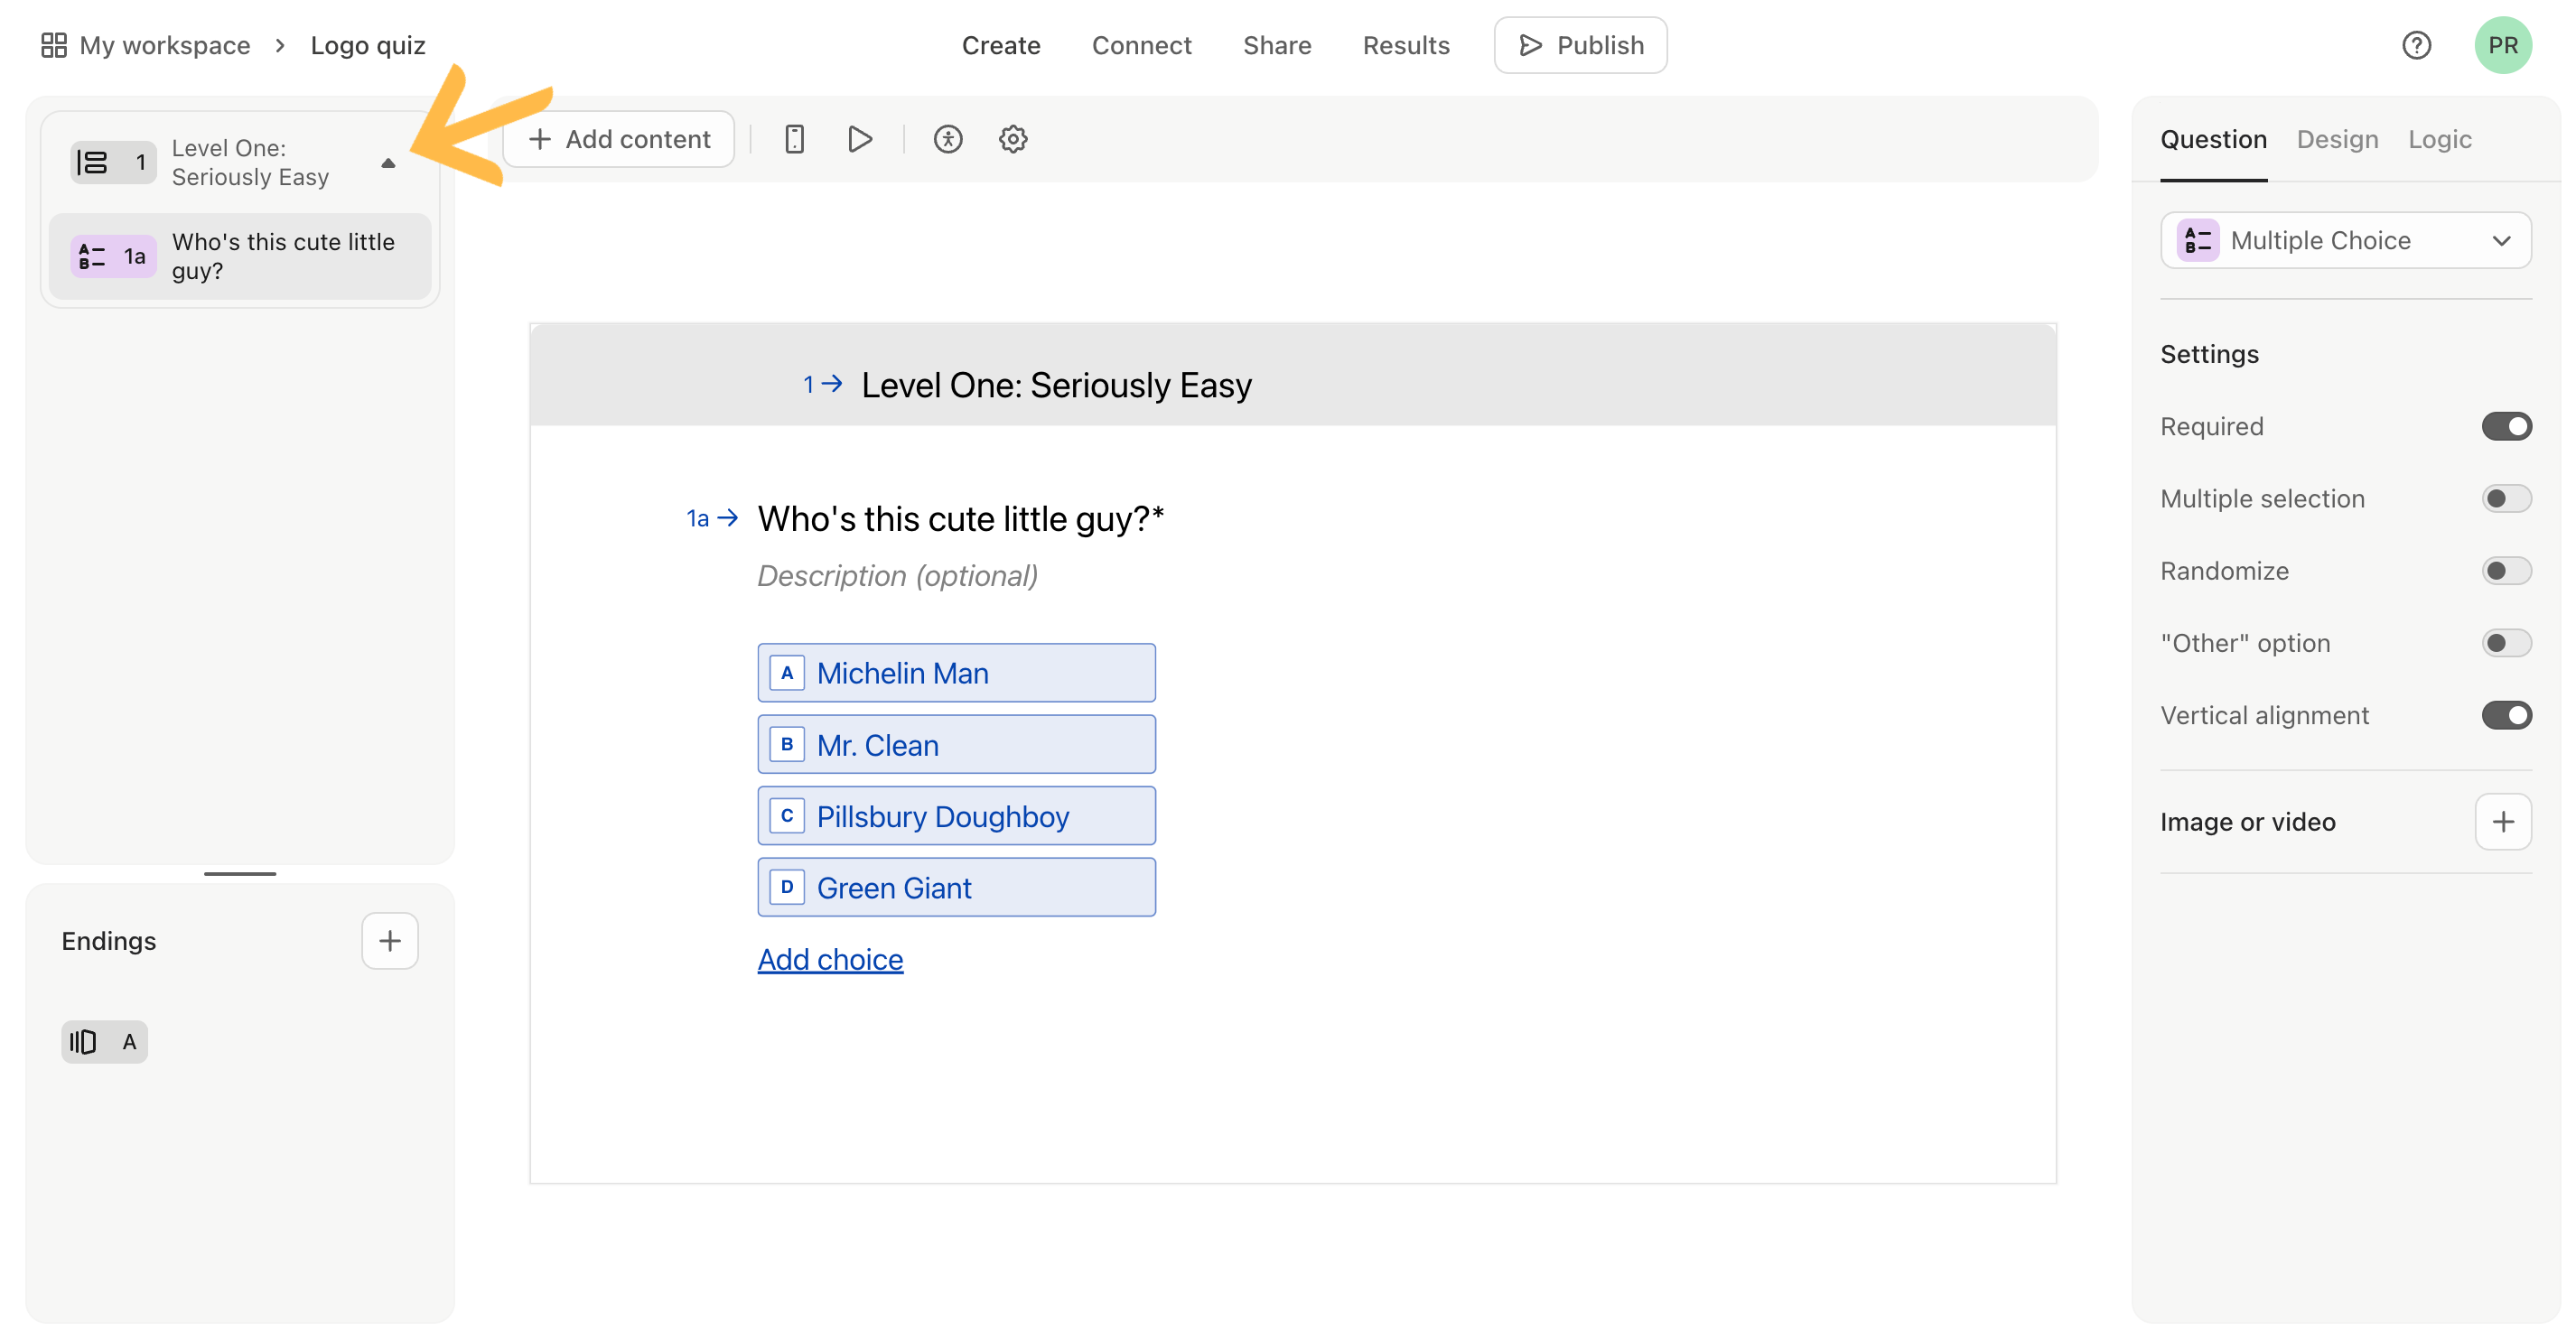Edit the Green Giant choice
Screen dimensions: 2576x1340
pyautogui.click(x=956, y=887)
